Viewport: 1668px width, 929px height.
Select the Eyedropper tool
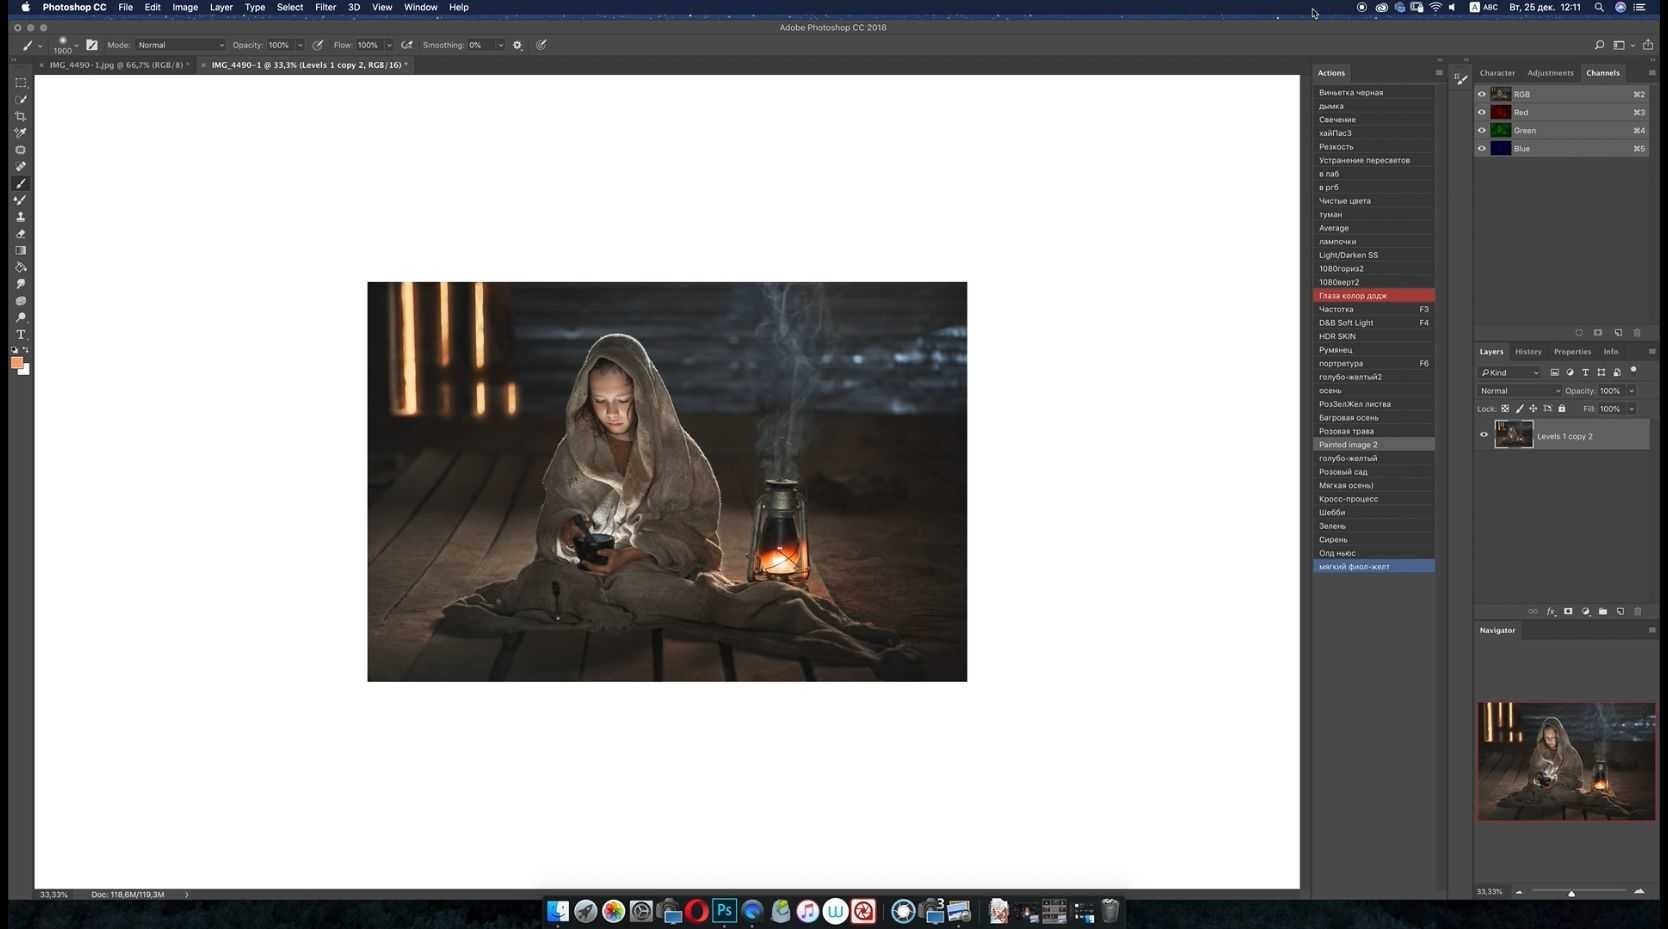pos(20,133)
